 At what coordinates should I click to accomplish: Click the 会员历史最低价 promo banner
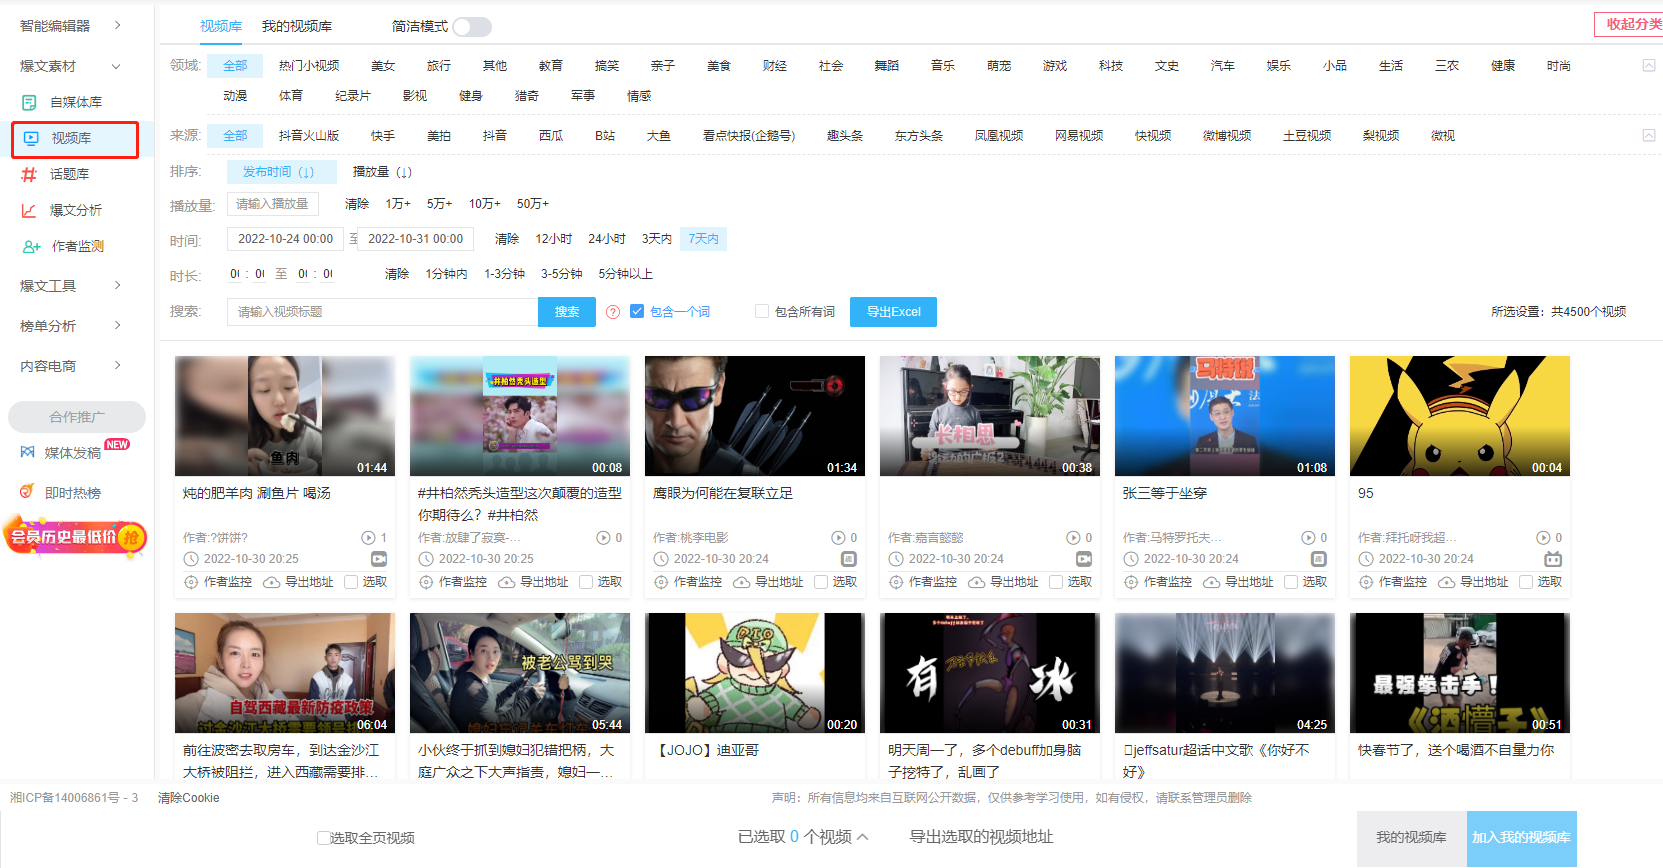(x=75, y=537)
